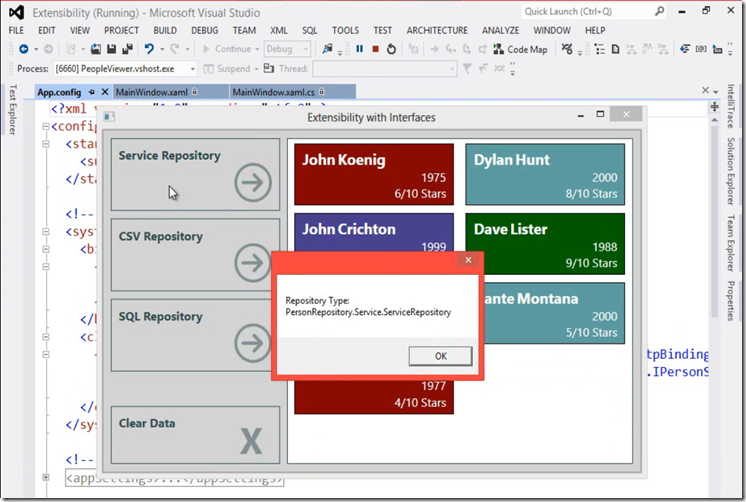Click the Service Repository button
This screenshot has height=502, width=746.
click(x=195, y=175)
